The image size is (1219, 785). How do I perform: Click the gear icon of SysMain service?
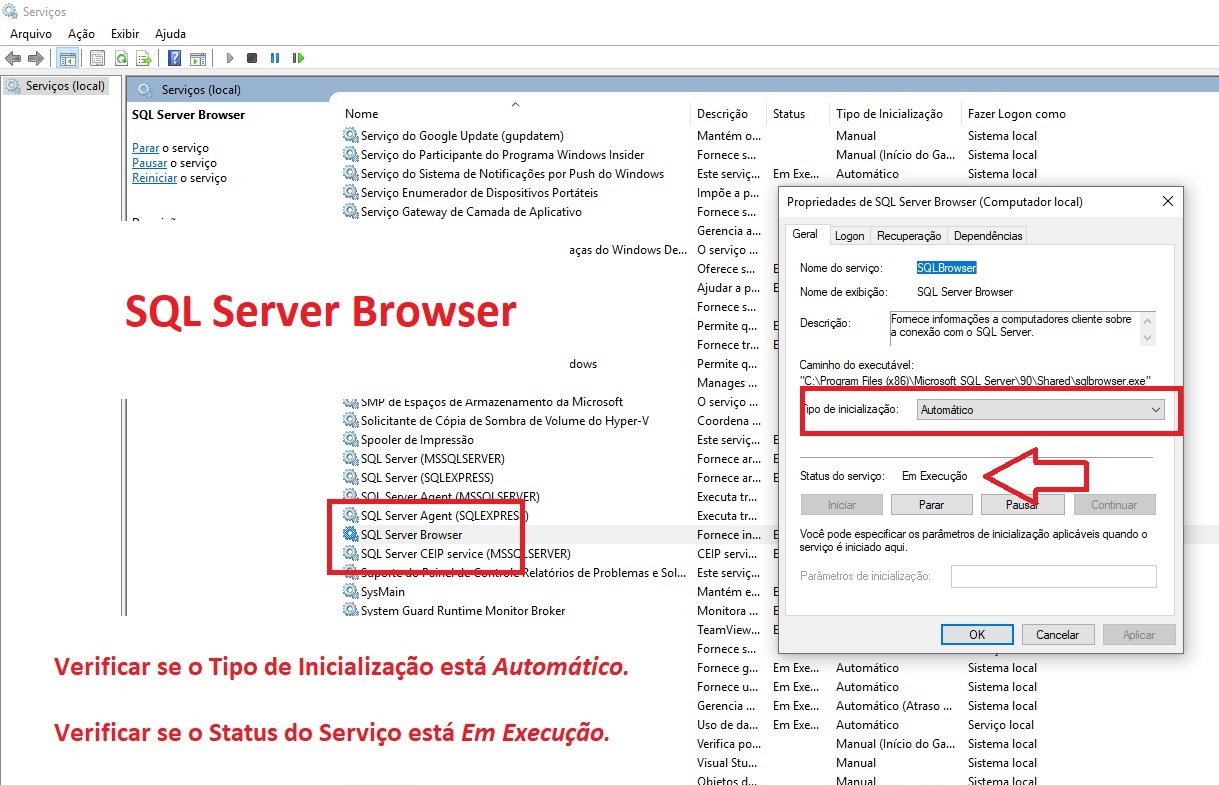350,592
